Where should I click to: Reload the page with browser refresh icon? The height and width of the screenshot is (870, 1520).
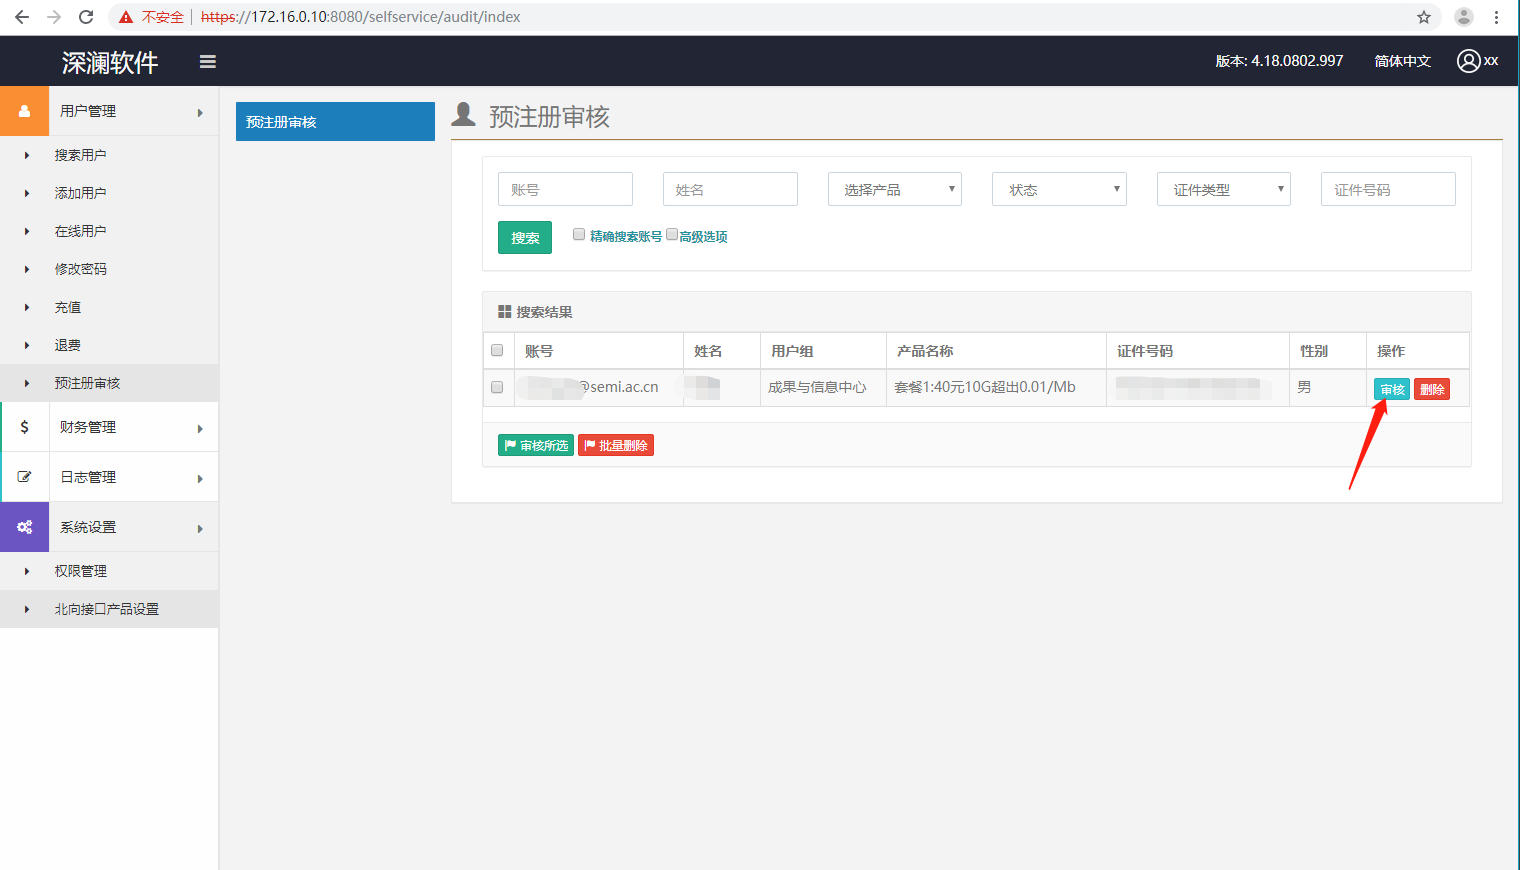(86, 17)
